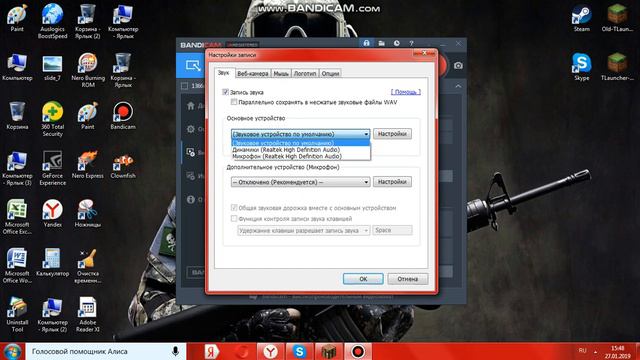The height and width of the screenshot is (360, 640).
Task: Launch Yandex browser desktop icon
Action: tap(52, 213)
